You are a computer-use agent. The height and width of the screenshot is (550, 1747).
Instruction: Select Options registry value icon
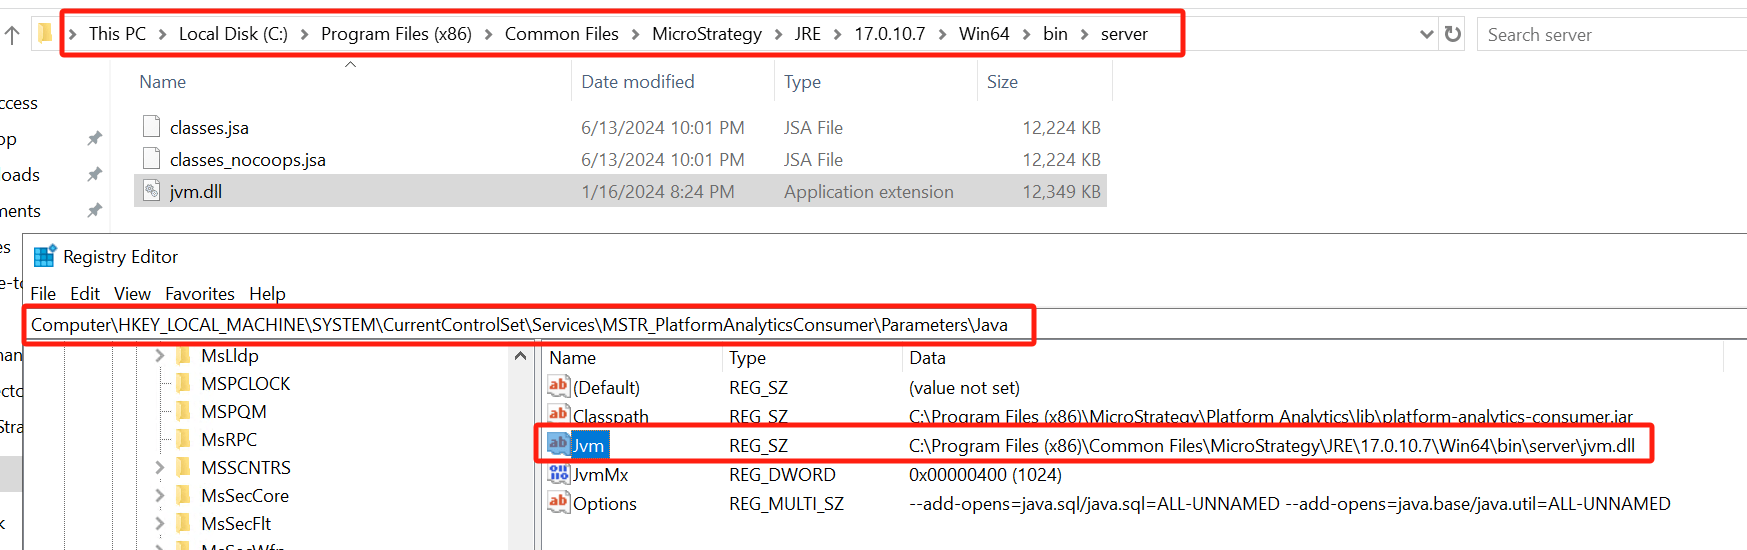pos(558,502)
